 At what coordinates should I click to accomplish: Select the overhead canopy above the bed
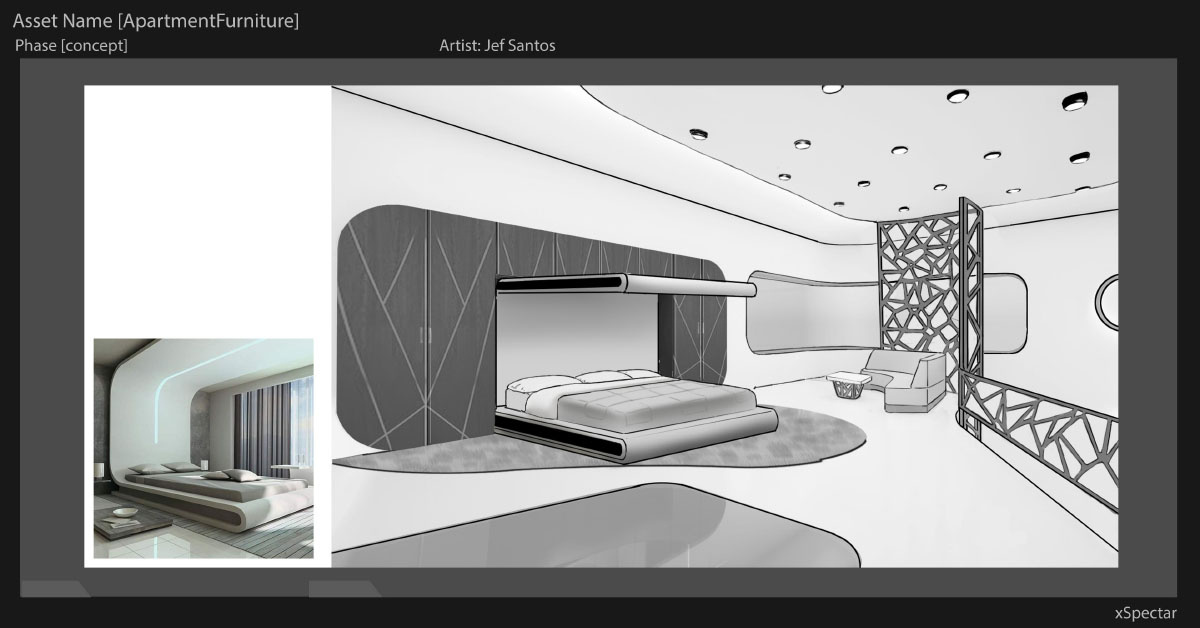tap(625, 287)
